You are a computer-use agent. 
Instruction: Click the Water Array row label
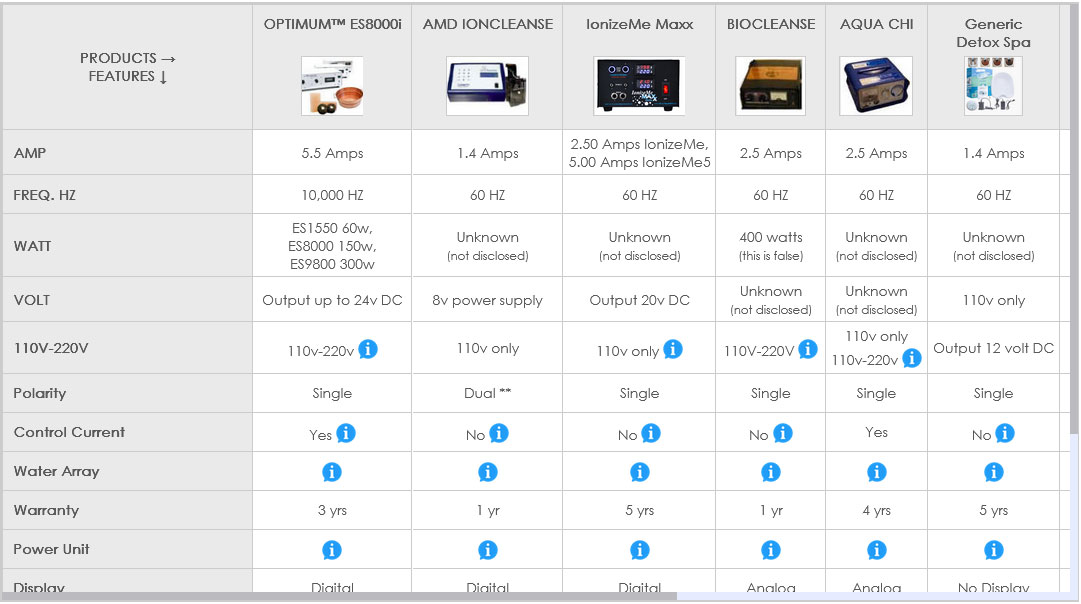coord(57,472)
